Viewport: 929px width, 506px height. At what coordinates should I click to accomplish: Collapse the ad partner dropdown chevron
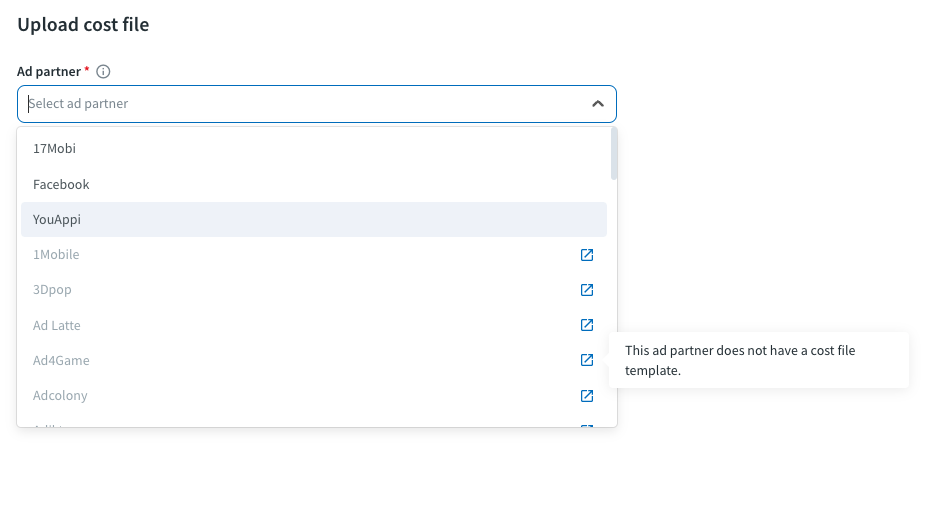[x=598, y=104]
